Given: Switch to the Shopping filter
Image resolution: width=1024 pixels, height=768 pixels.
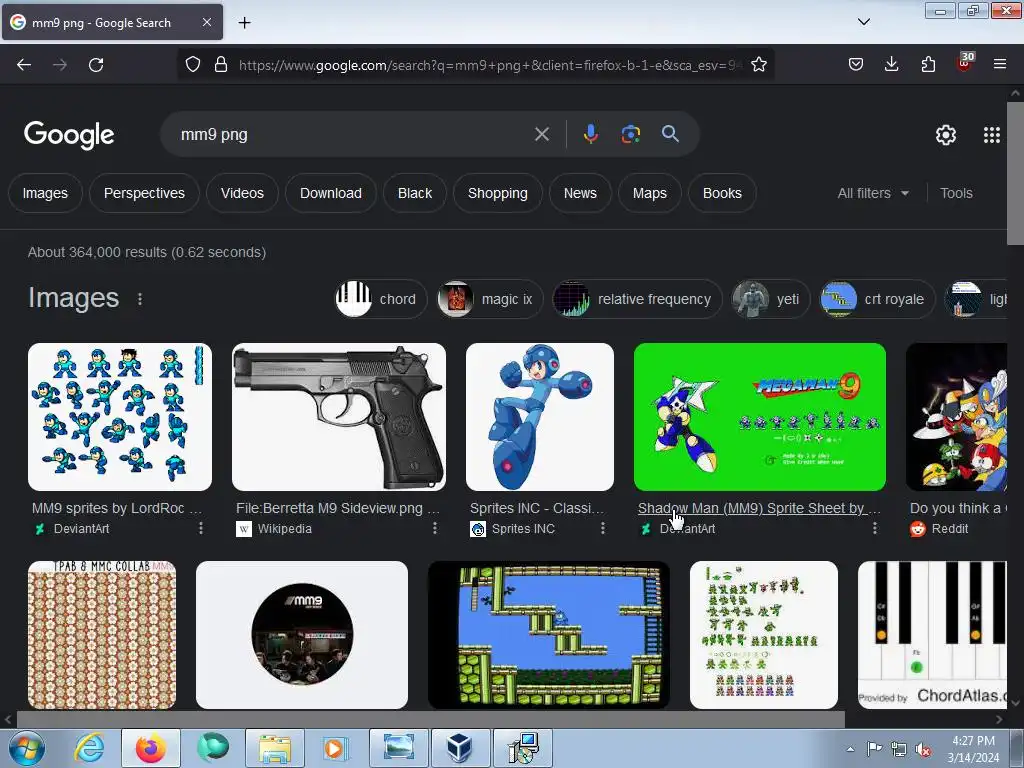Looking at the screenshot, I should pos(498,193).
